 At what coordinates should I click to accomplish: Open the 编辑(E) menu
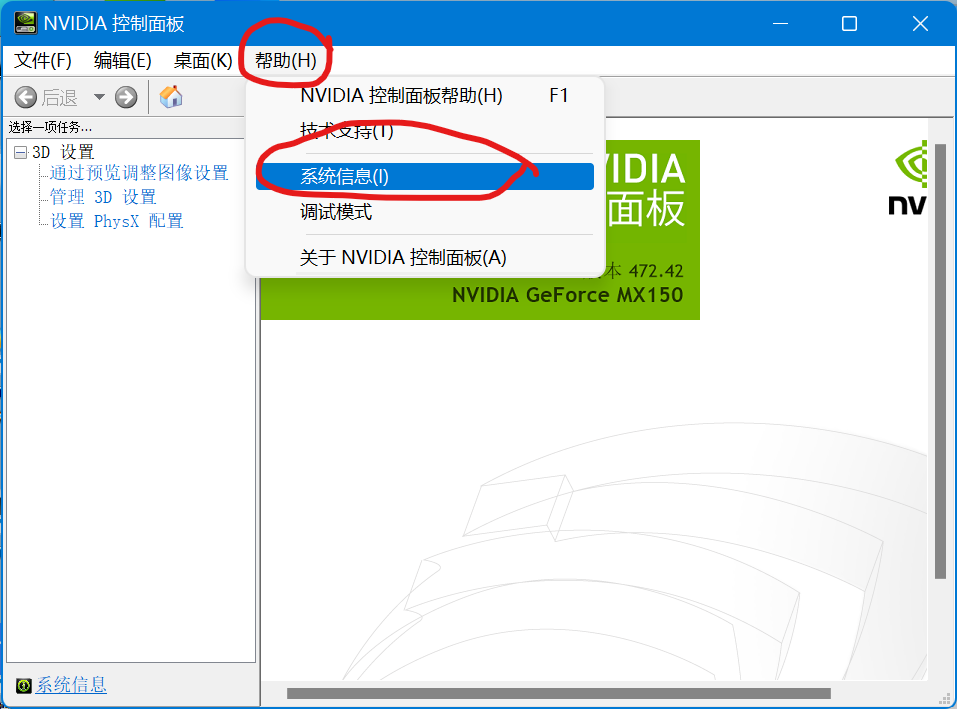pyautogui.click(x=123, y=60)
